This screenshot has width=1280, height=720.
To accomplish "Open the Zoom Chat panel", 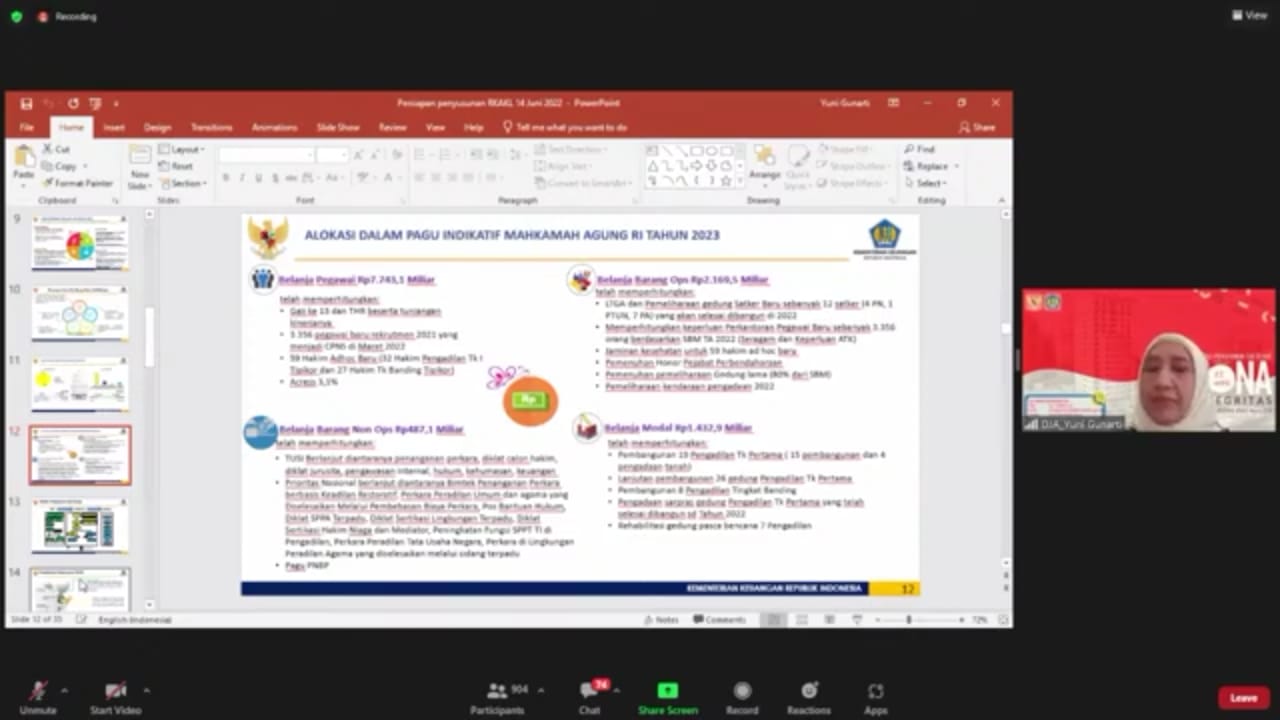I will [589, 692].
